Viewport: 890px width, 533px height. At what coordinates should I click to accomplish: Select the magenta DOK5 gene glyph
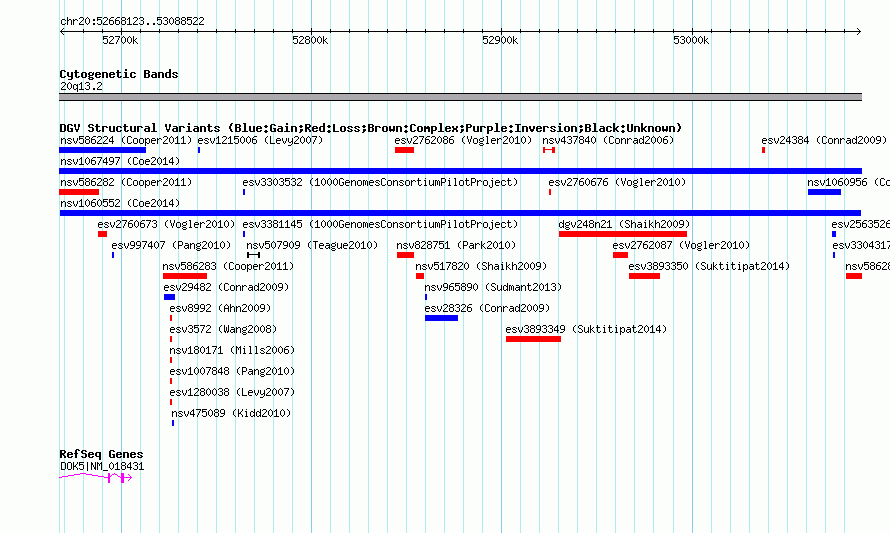[x=95, y=478]
